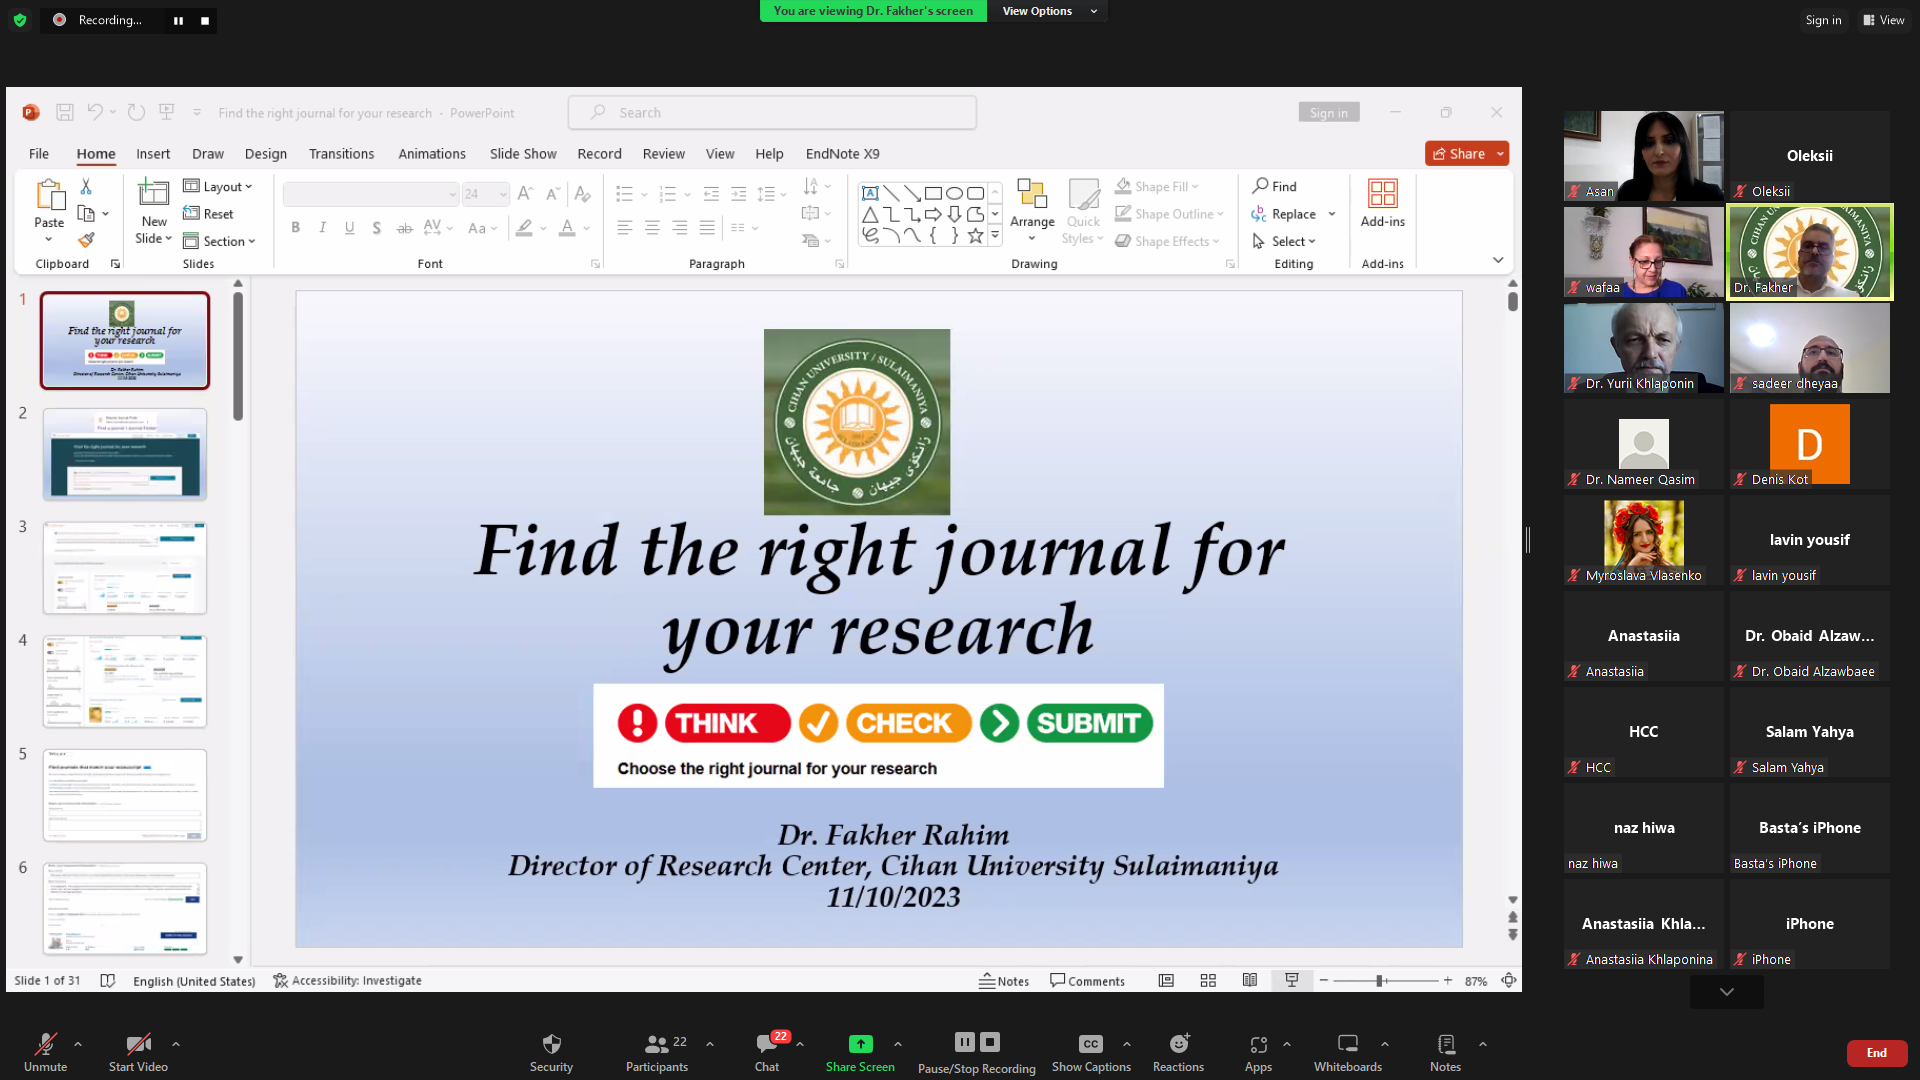Screen dimensions: 1920x1080
Task: Open the Zoom Notes icon
Action: pyautogui.click(x=1445, y=1043)
